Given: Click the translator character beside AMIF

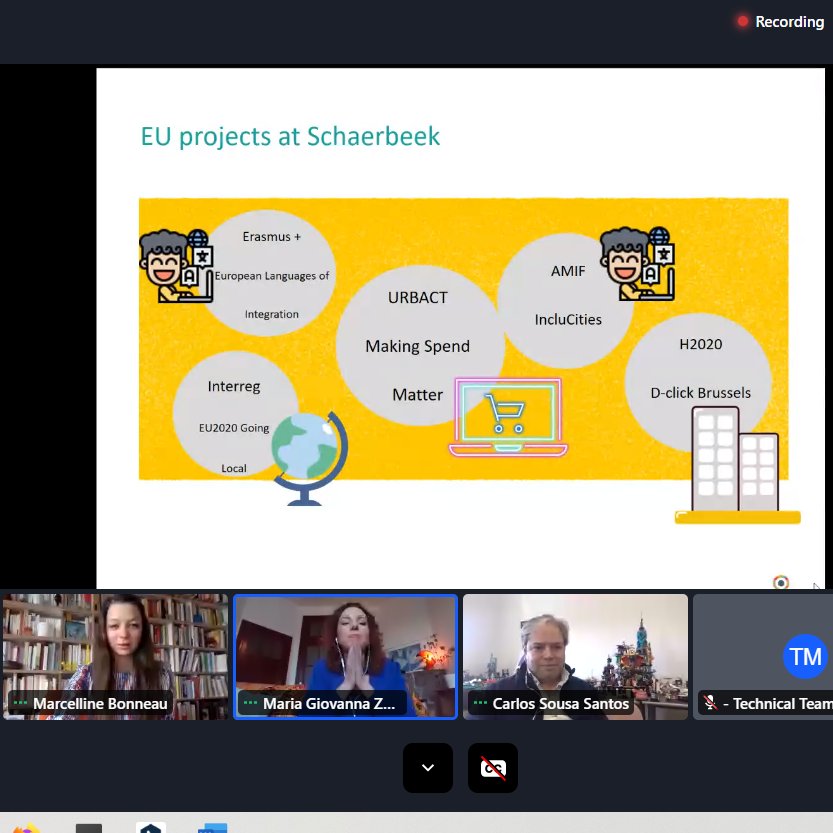Looking at the screenshot, I should 637,264.
